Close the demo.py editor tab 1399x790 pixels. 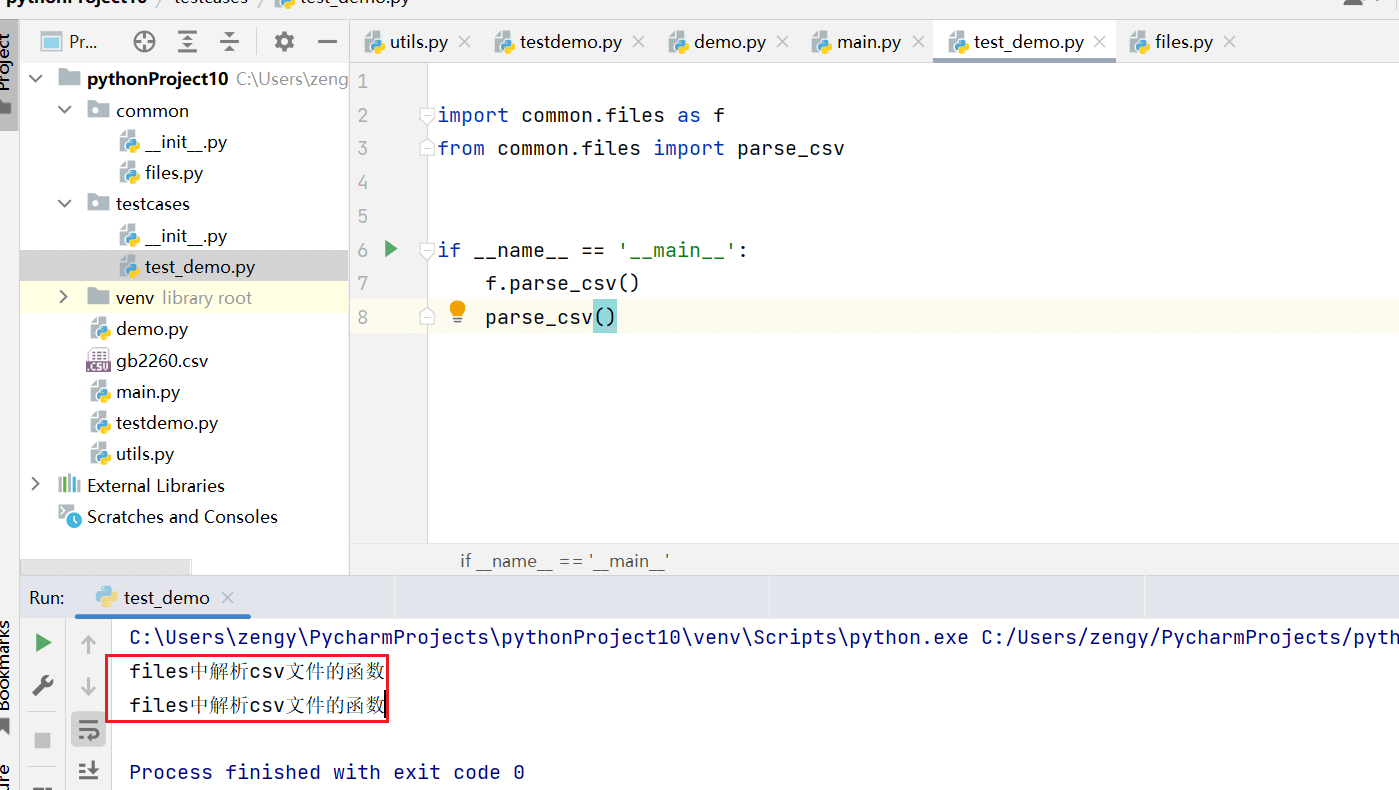tap(782, 42)
